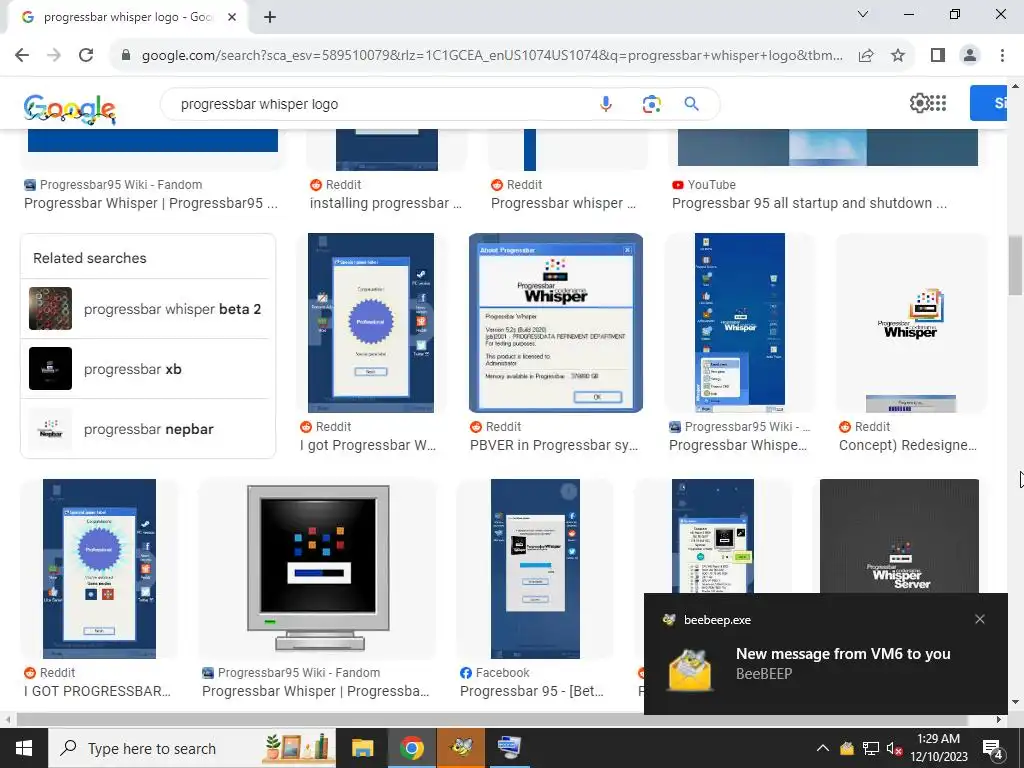
Task: Open the BeeBEEP envelope tray icon
Action: point(846,748)
